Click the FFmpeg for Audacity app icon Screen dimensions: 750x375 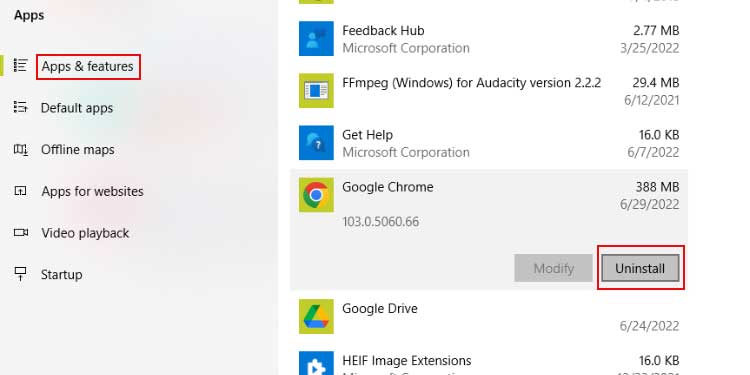coord(316,91)
